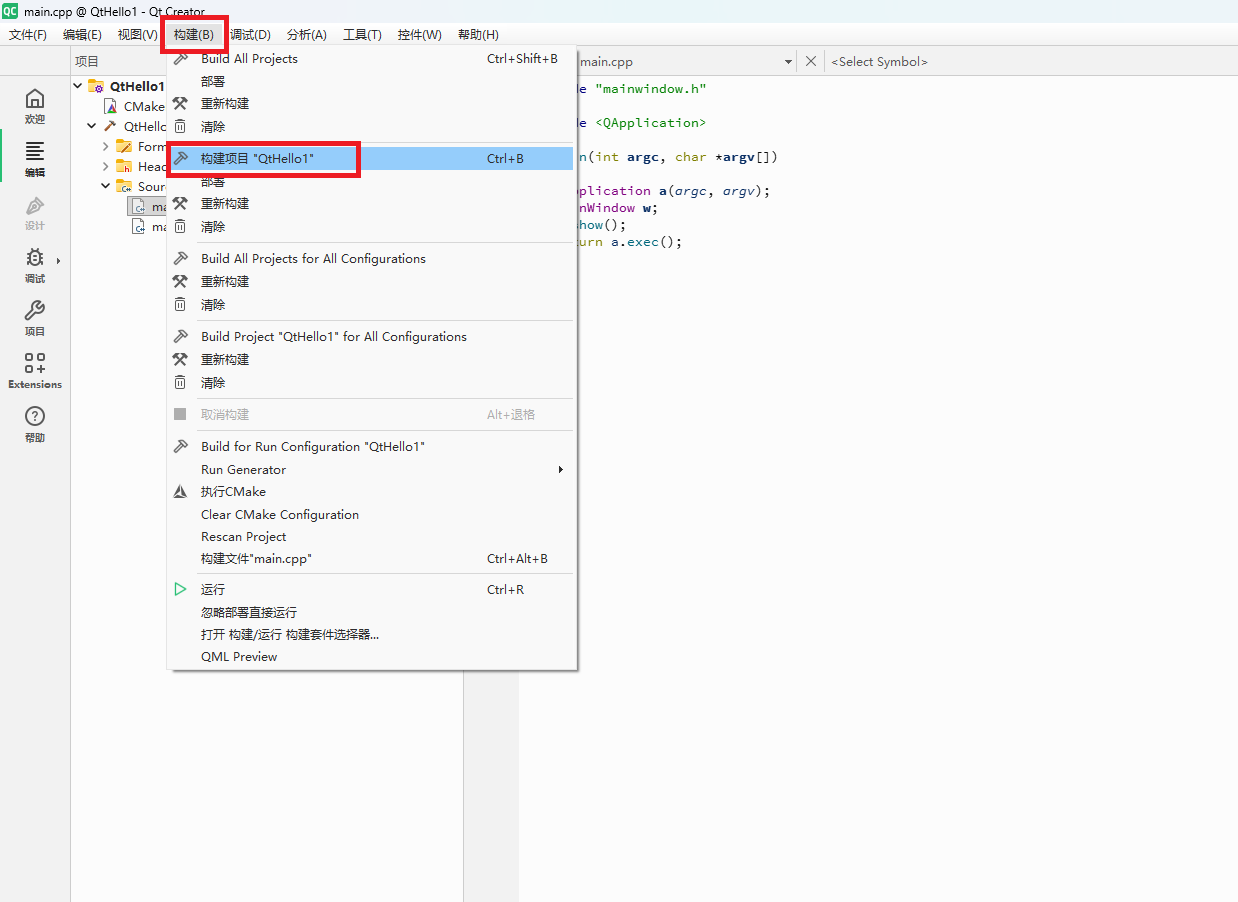The width and height of the screenshot is (1238, 902).
Task: Click the a.exec(); code text
Action: [x=647, y=242]
